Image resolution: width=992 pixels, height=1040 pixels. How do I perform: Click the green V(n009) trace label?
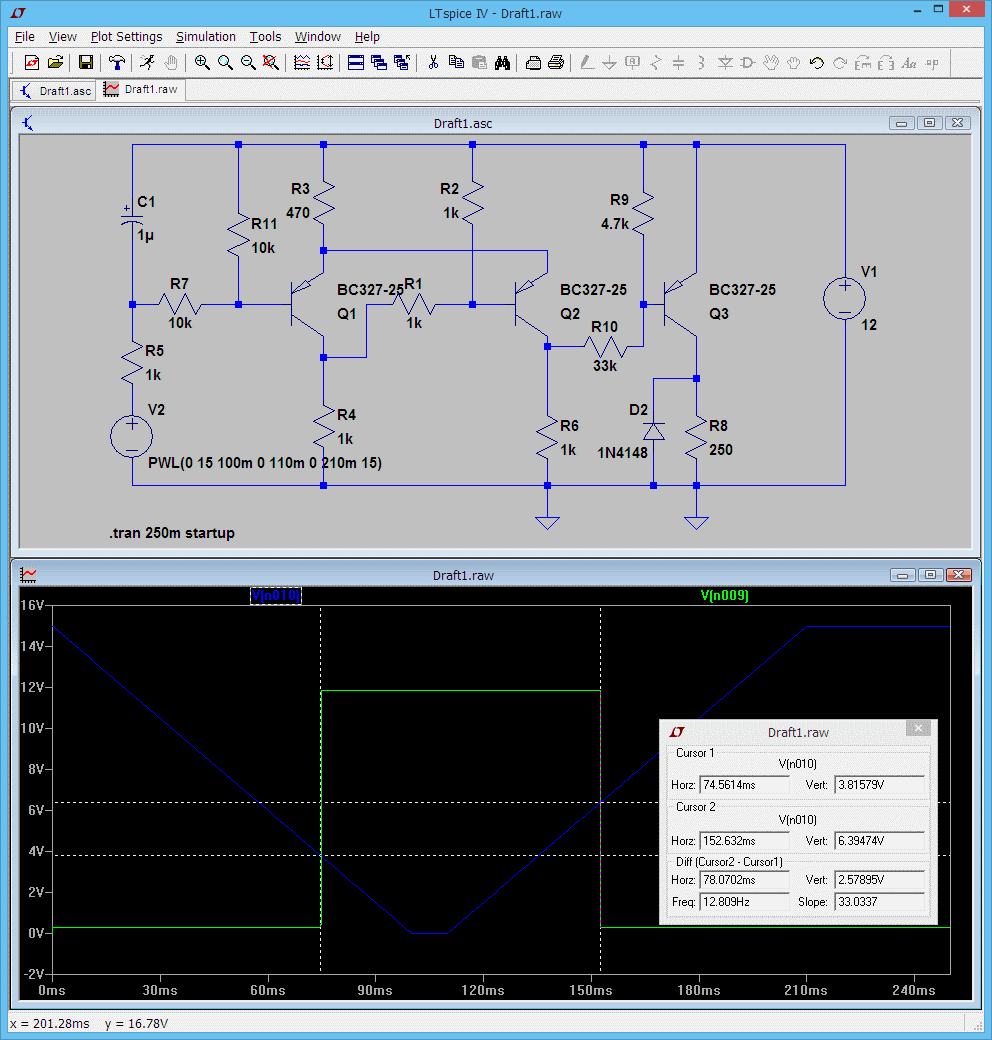[725, 595]
